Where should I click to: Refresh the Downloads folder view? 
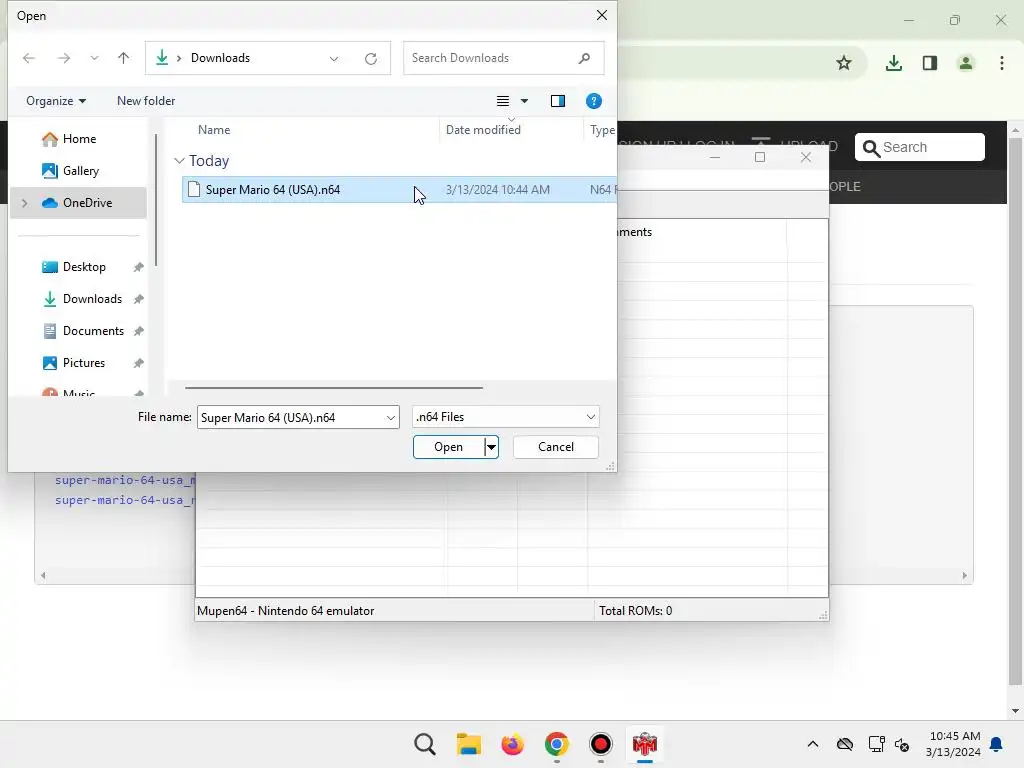point(371,59)
